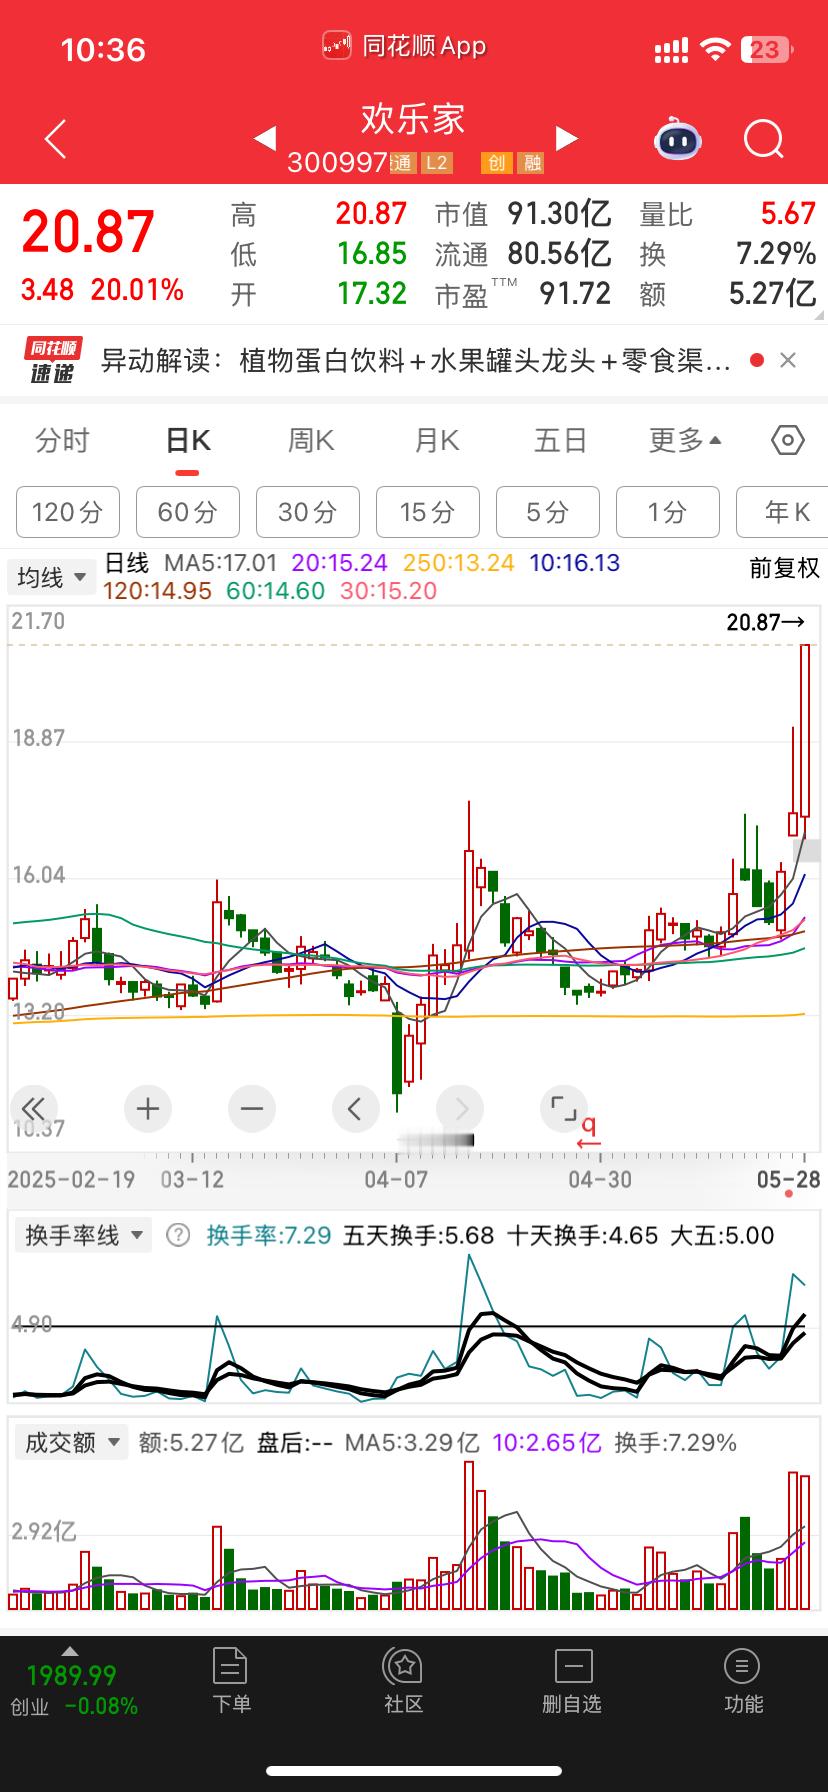
Task: Tap the 250:13.24 moving average legend
Action: coord(459,563)
